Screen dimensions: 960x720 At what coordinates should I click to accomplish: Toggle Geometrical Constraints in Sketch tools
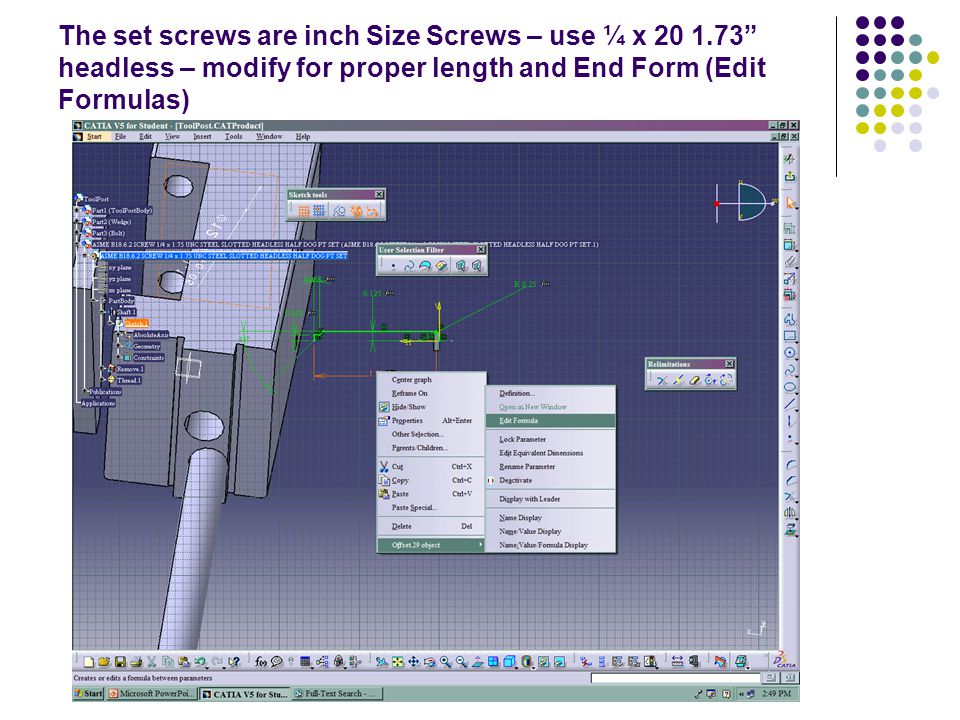(x=356, y=211)
